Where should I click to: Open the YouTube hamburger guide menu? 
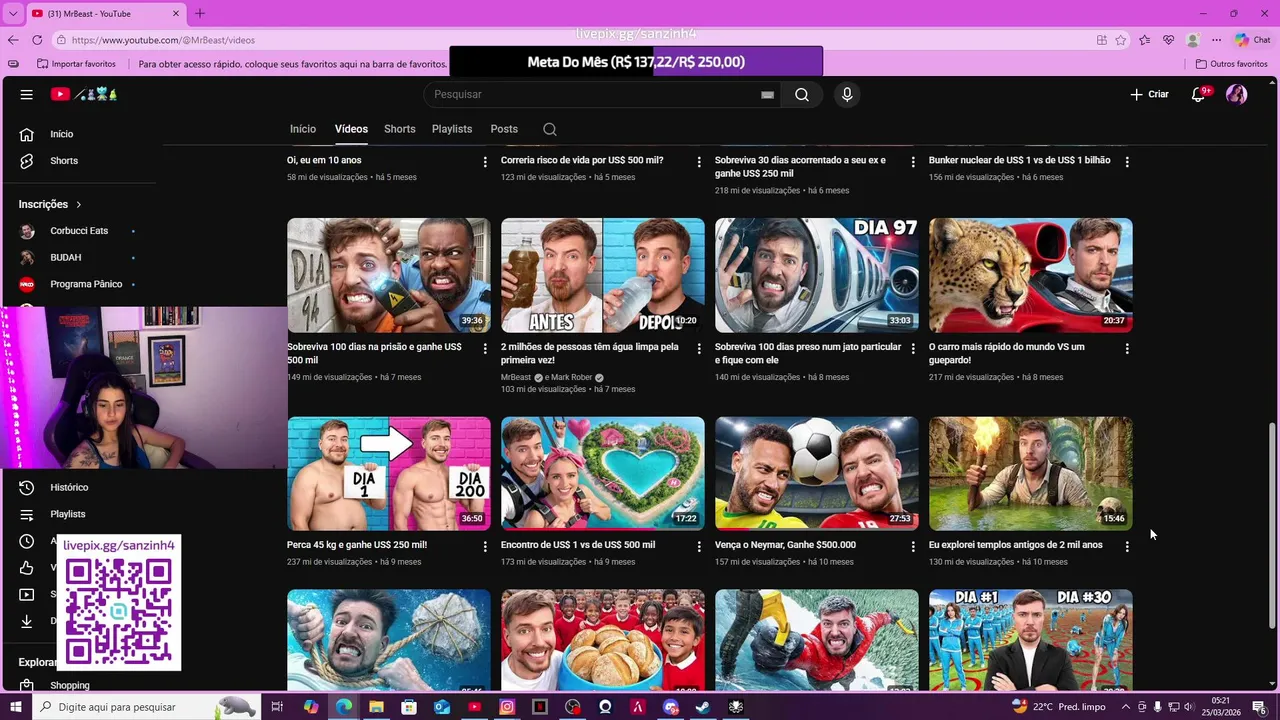pos(27,94)
